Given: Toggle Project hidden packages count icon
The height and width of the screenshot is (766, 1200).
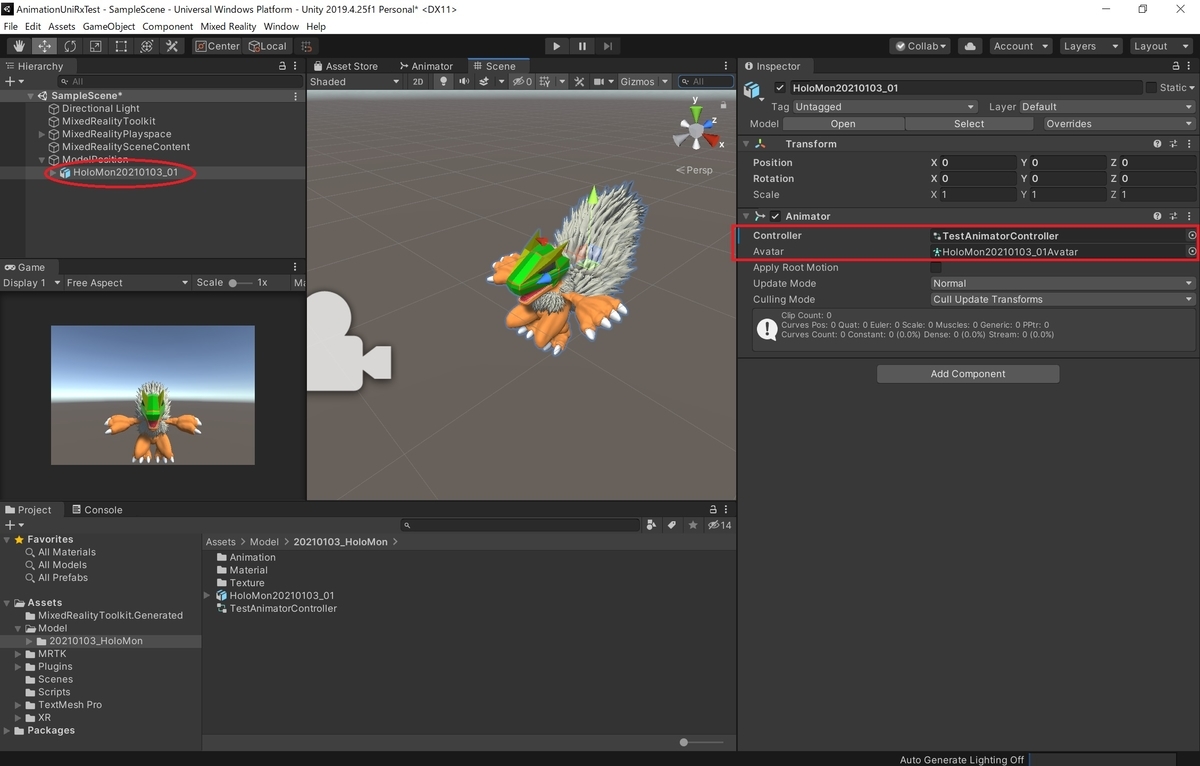Looking at the screenshot, I should (719, 524).
